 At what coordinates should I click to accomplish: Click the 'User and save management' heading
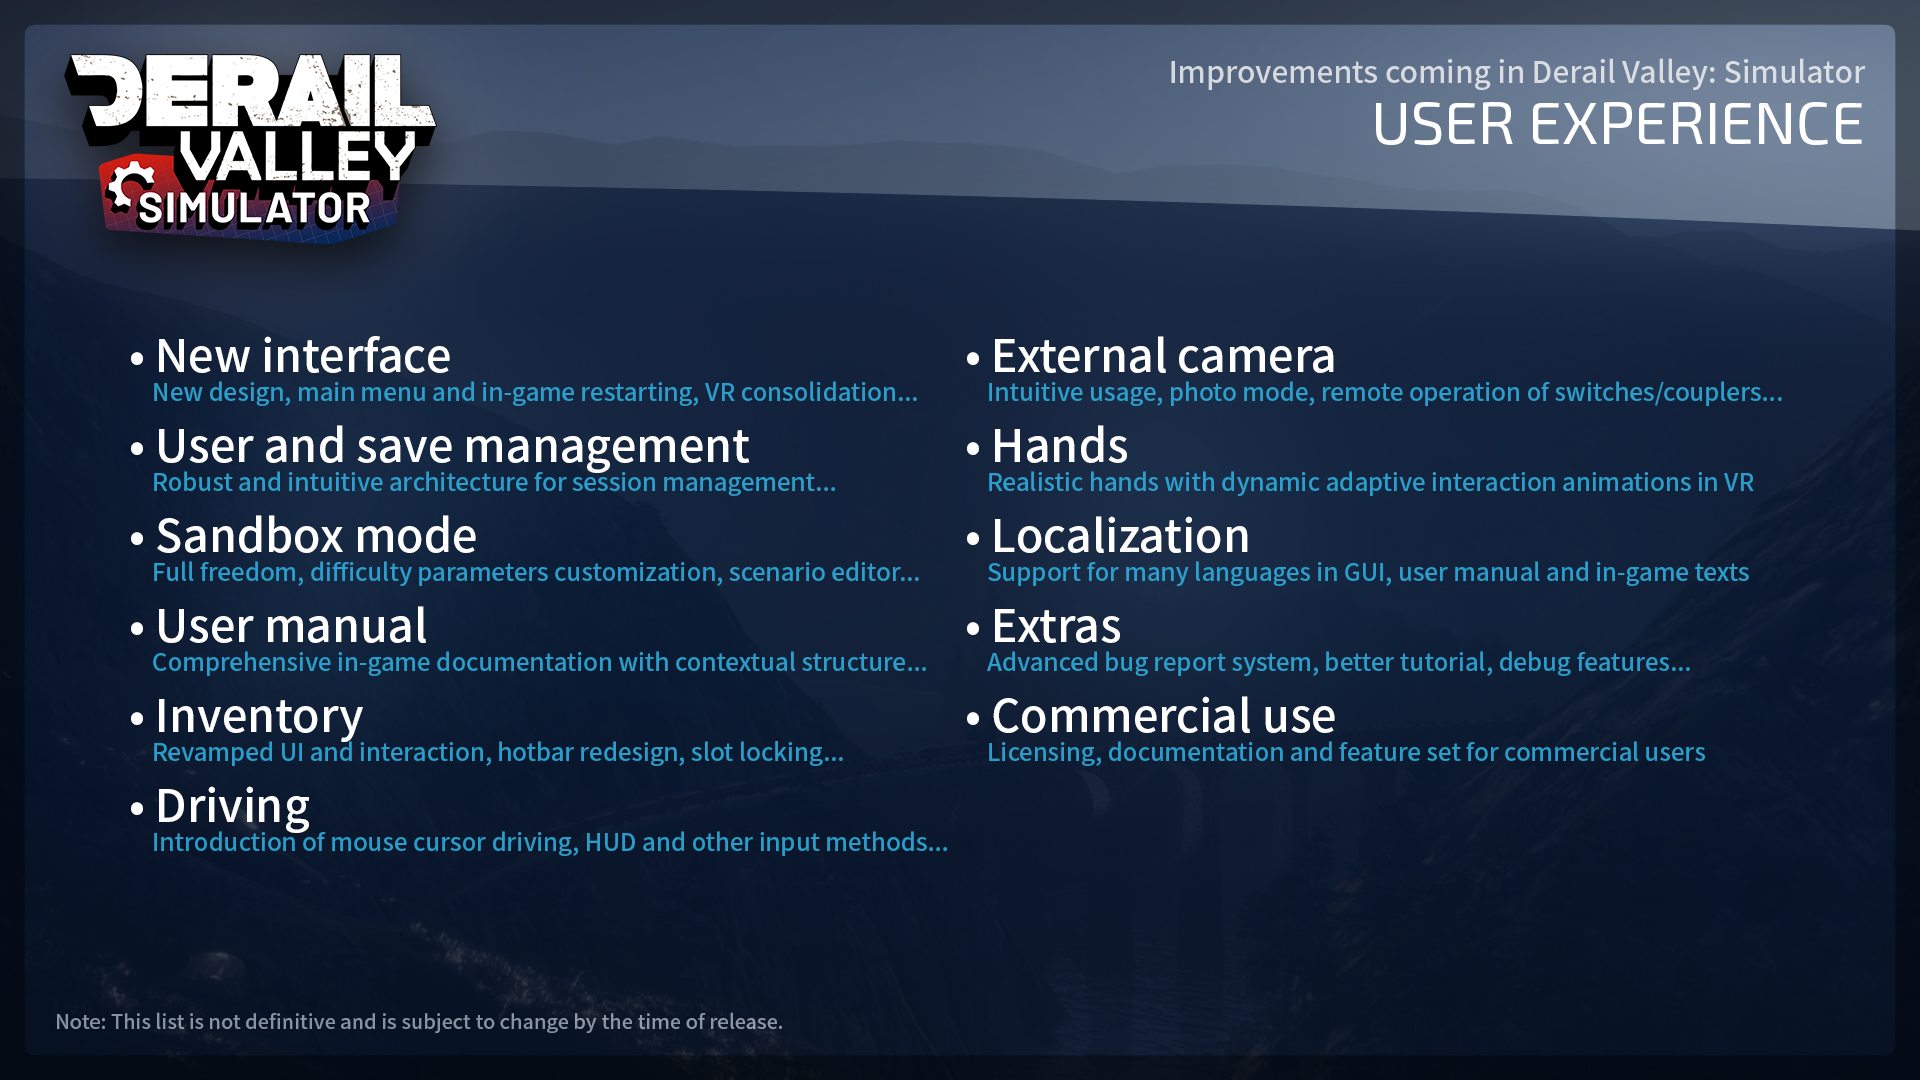click(452, 446)
